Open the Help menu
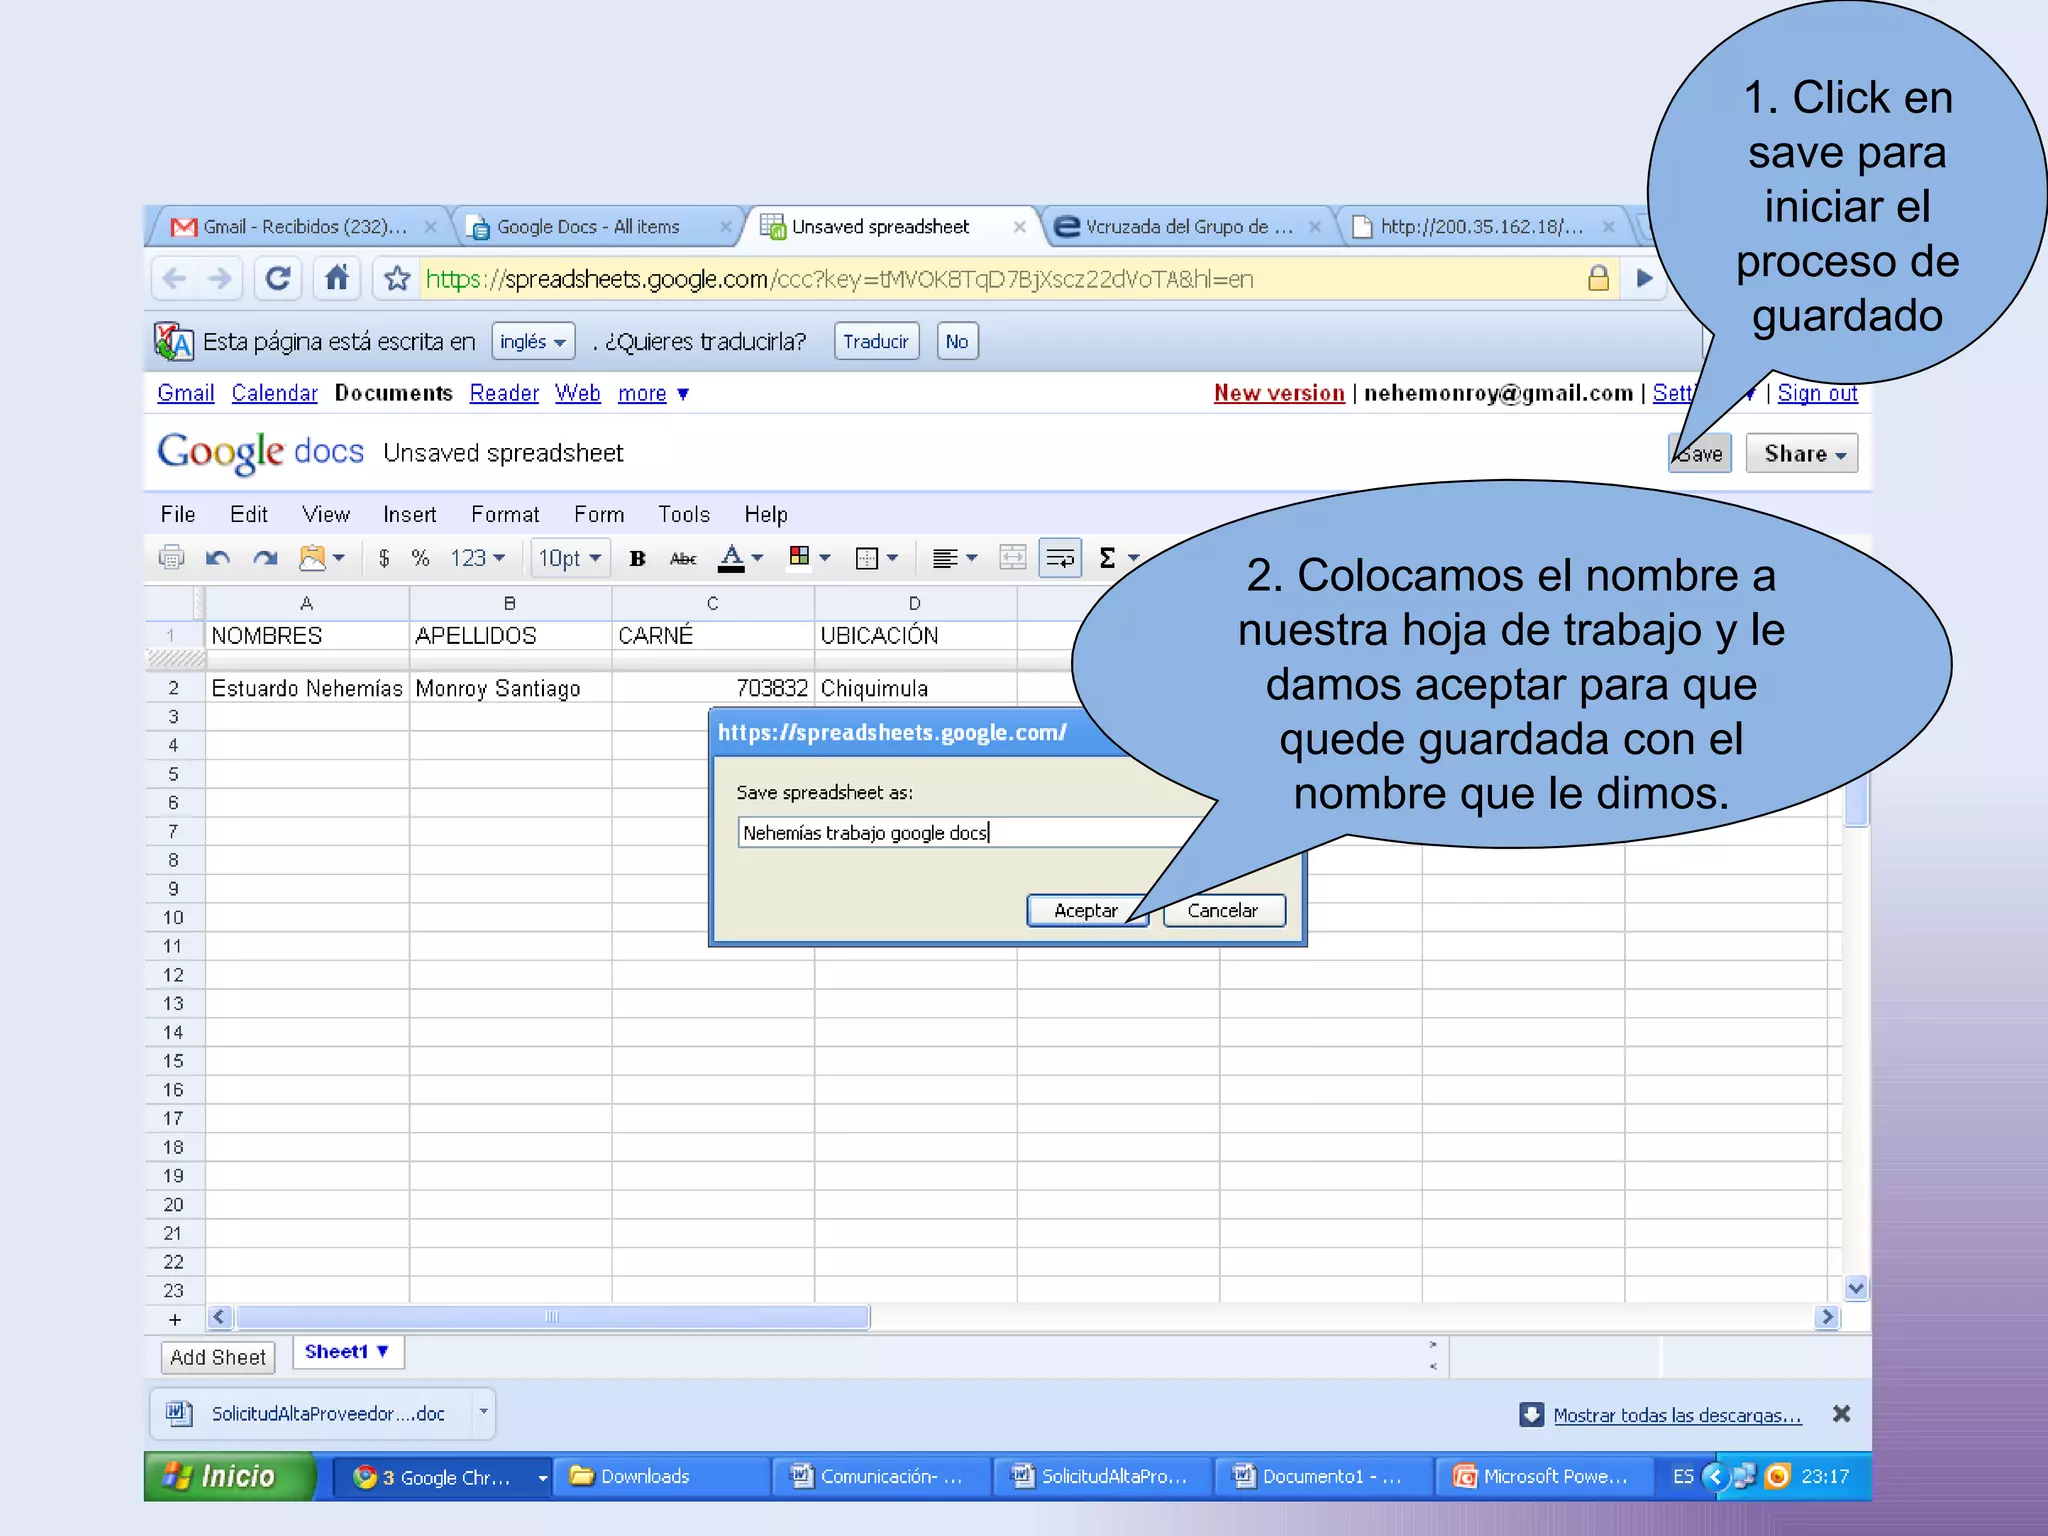This screenshot has width=2048, height=1536. pyautogui.click(x=766, y=514)
